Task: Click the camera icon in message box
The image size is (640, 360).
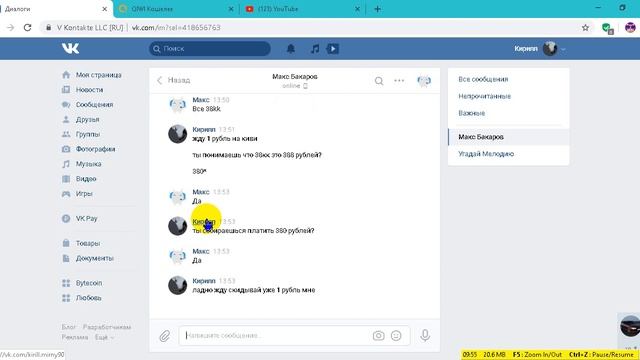Action: (378, 336)
